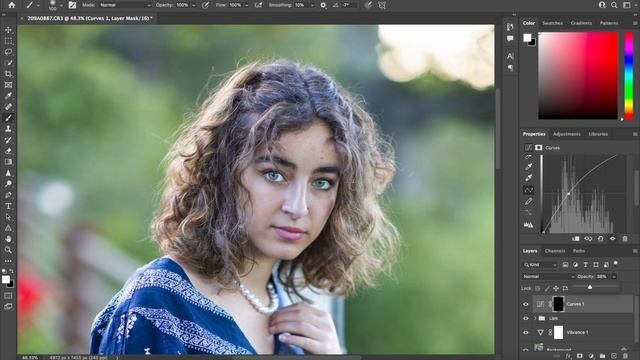Open smoothing options gear icon
Screen dimensions: 640x360
[x=323, y=5]
